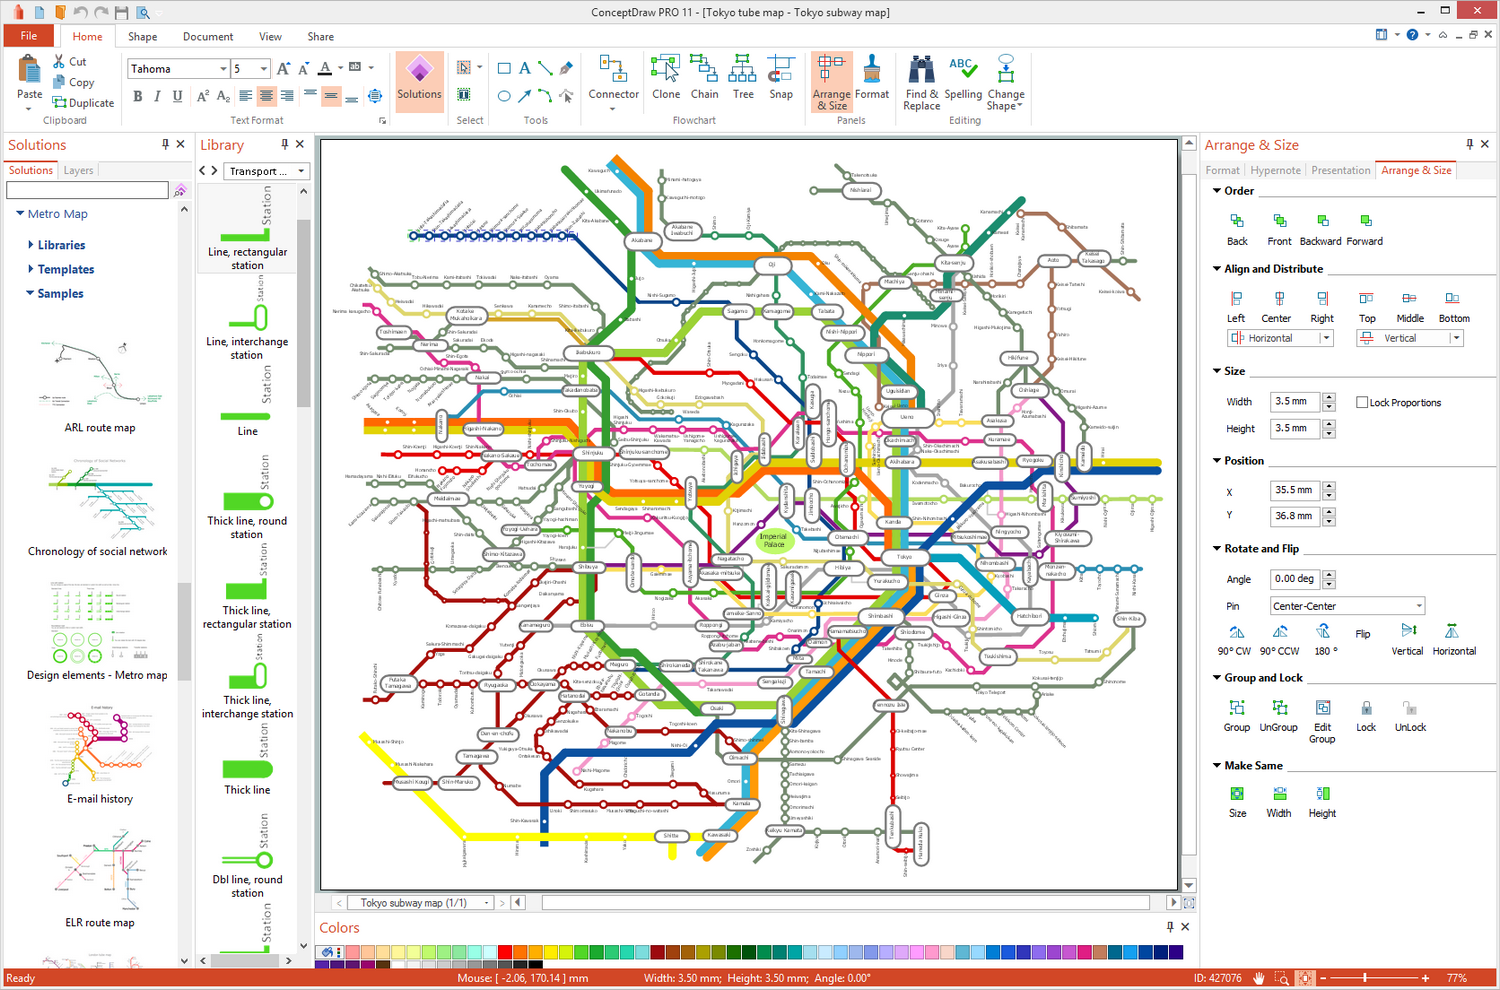Open Find & Replace
Screen dimensions: 1500x990
(x=921, y=82)
